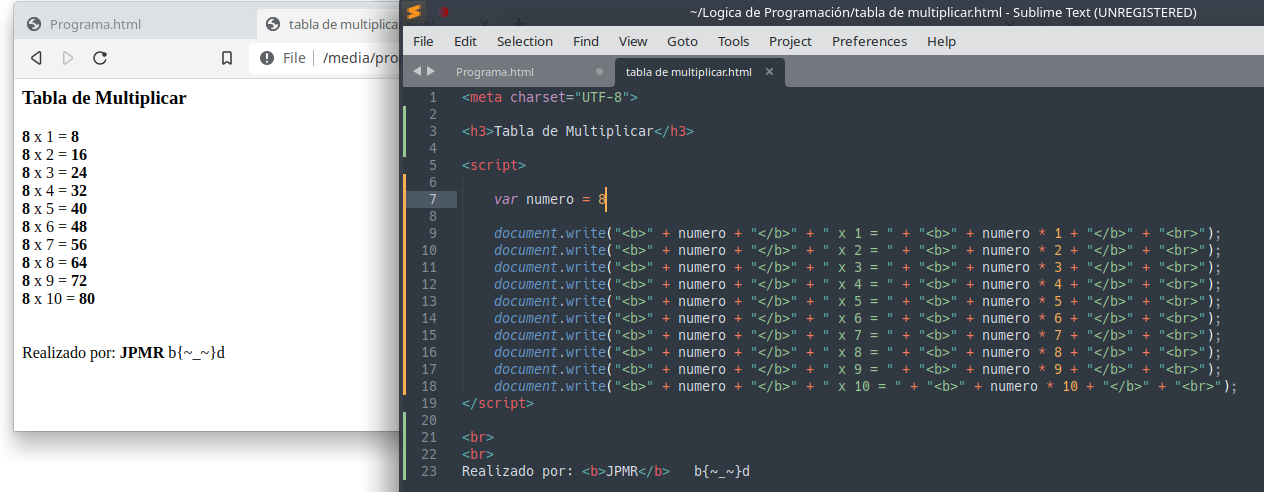
Task: Click the browser address bar path
Action: [x=360, y=58]
